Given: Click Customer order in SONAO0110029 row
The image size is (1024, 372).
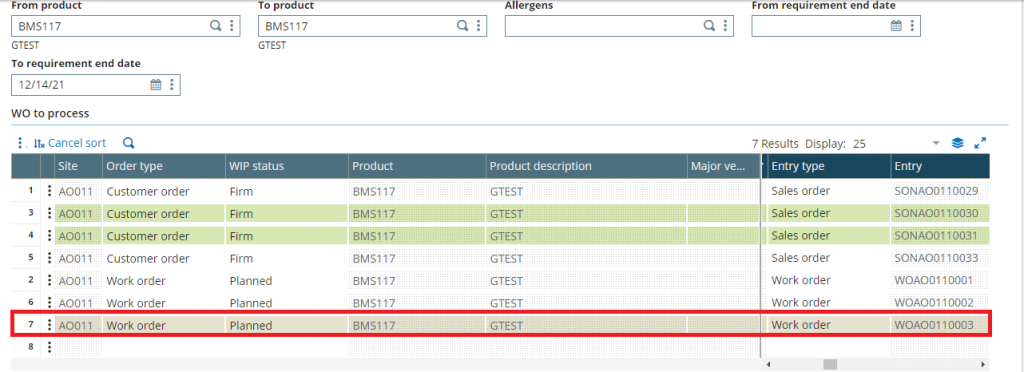Looking at the screenshot, I should (148, 191).
